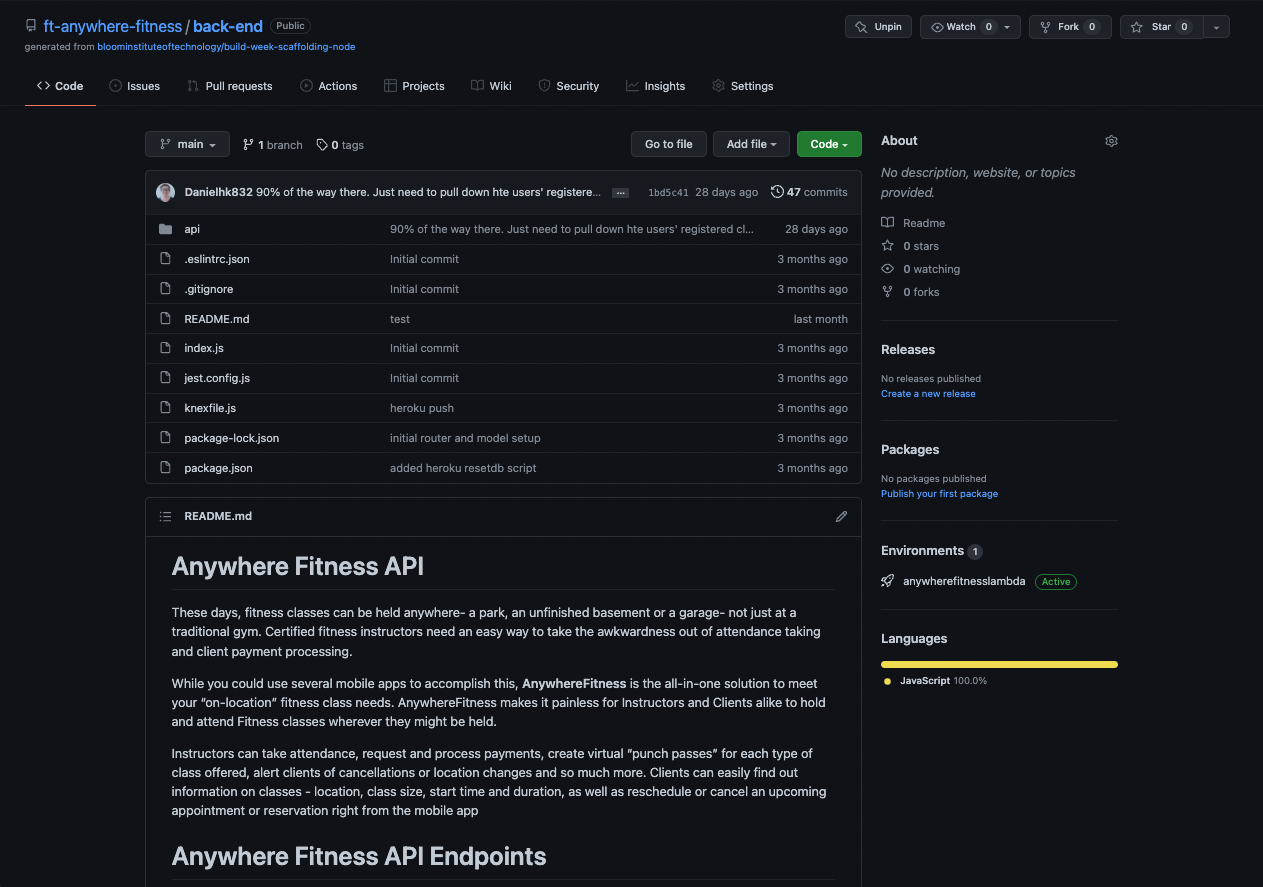Open the Danielhk832 author link
This screenshot has height=887, width=1263.
click(219, 192)
